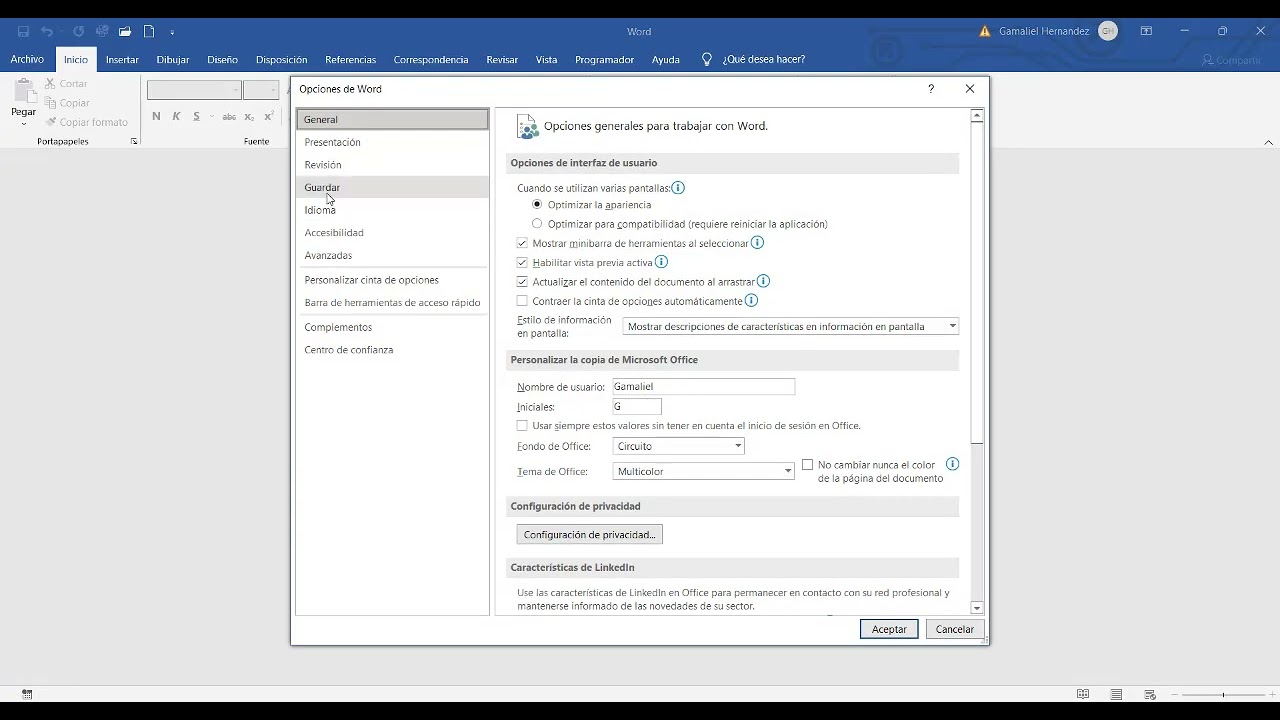Click the New blank document icon

pyautogui.click(x=149, y=31)
